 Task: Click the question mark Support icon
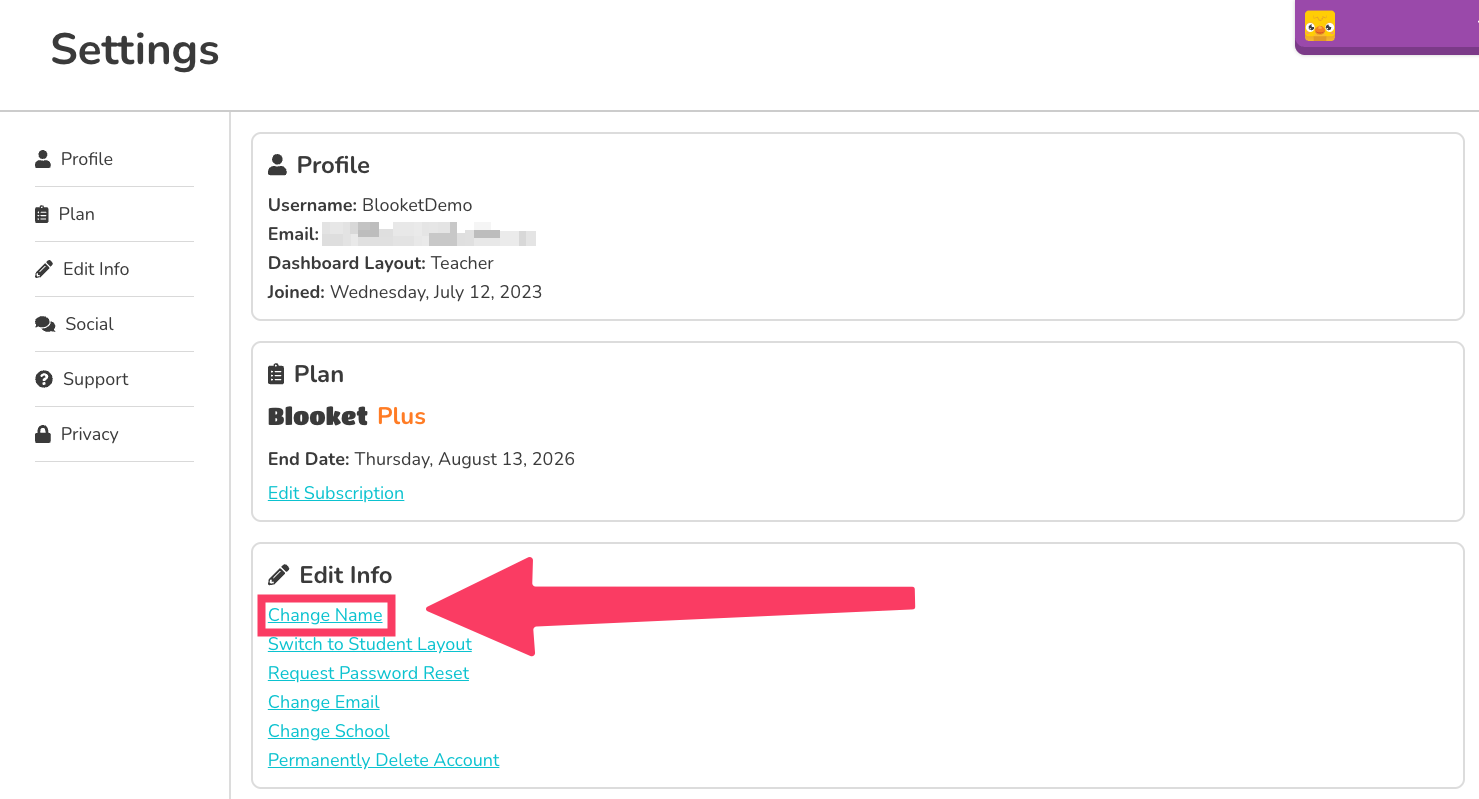click(43, 379)
